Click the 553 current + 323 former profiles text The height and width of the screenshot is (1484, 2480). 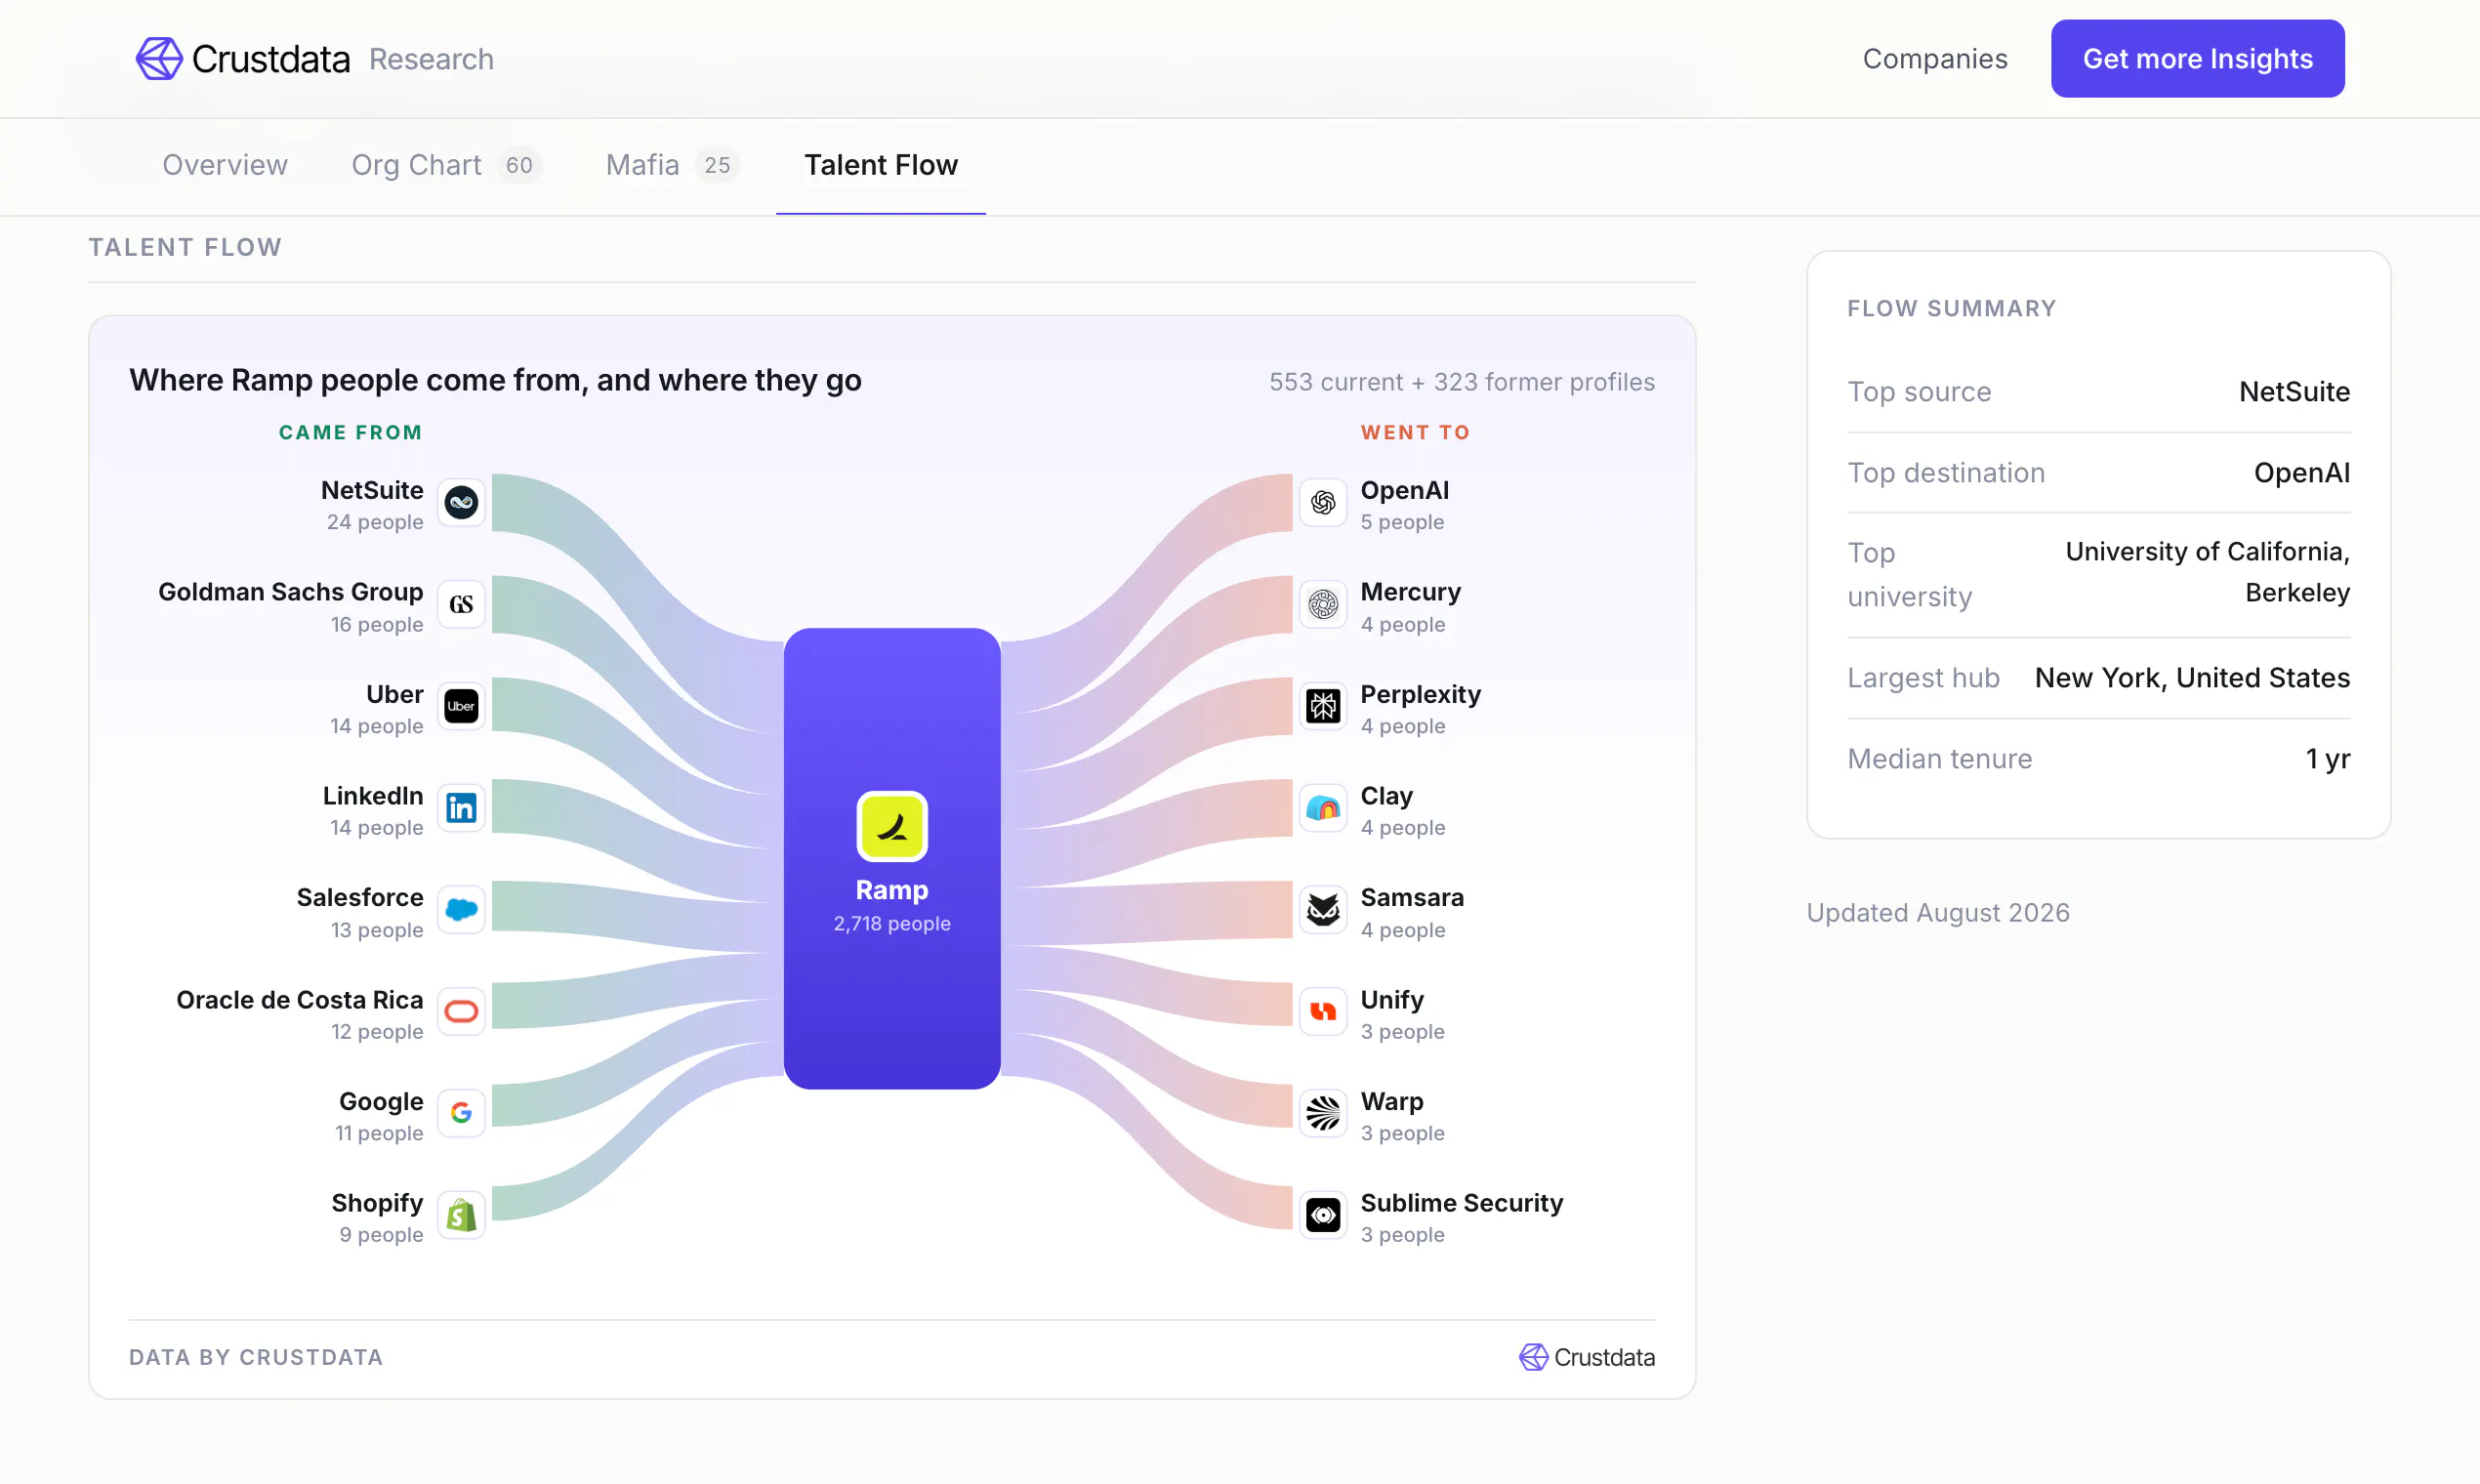click(1462, 382)
